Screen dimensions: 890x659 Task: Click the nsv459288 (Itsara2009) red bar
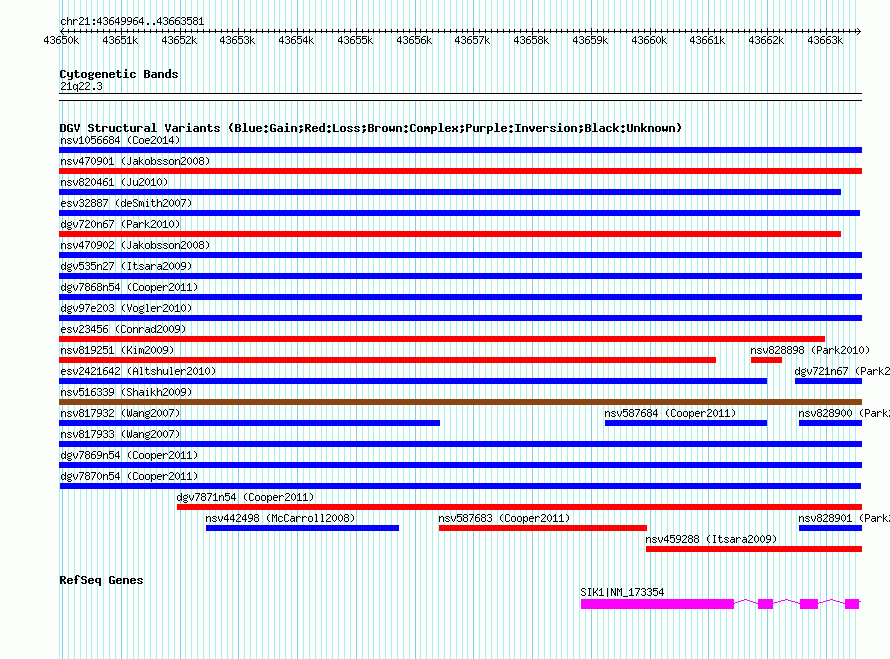coord(754,549)
